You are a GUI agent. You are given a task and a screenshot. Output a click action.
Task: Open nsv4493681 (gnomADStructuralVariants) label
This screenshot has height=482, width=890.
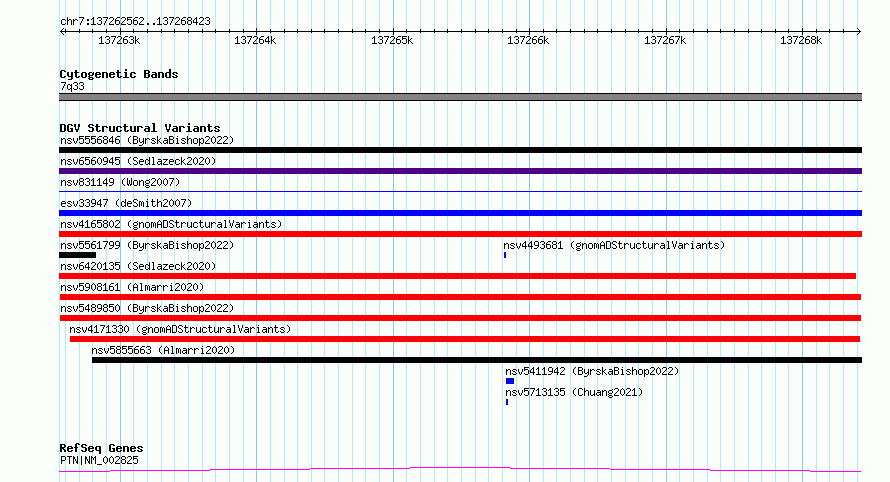(614, 245)
